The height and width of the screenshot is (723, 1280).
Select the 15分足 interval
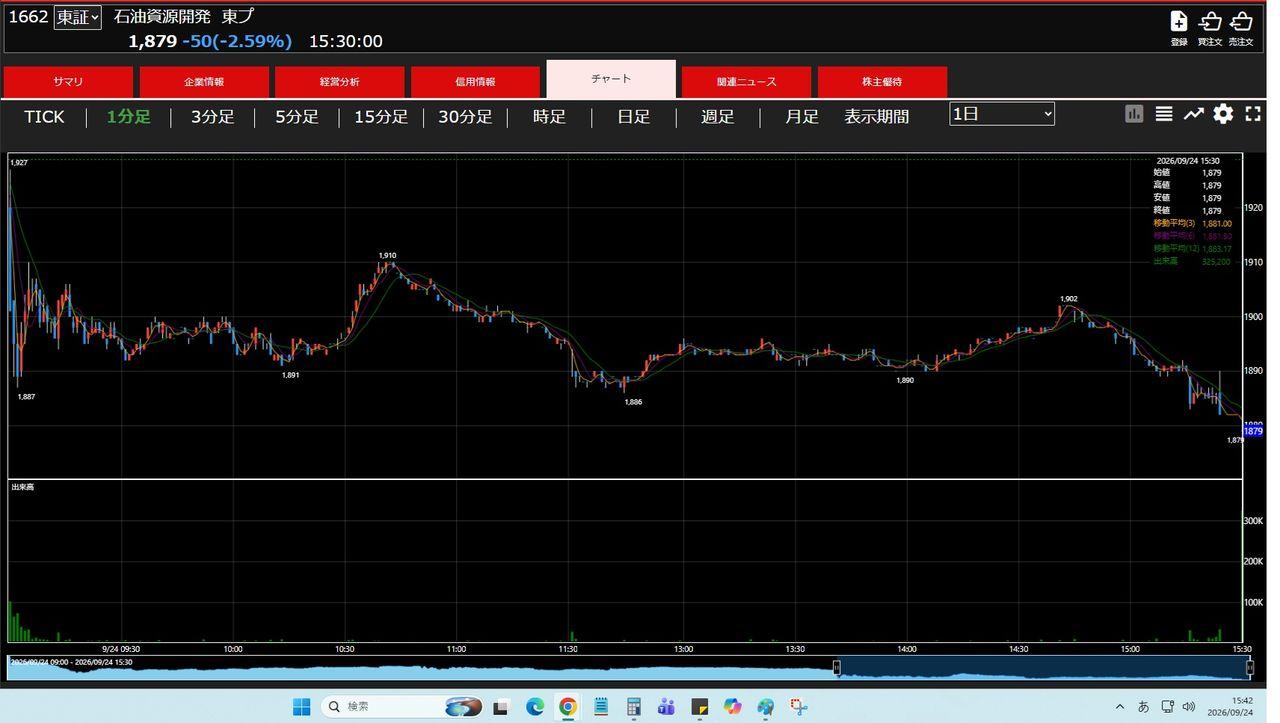tap(381, 117)
